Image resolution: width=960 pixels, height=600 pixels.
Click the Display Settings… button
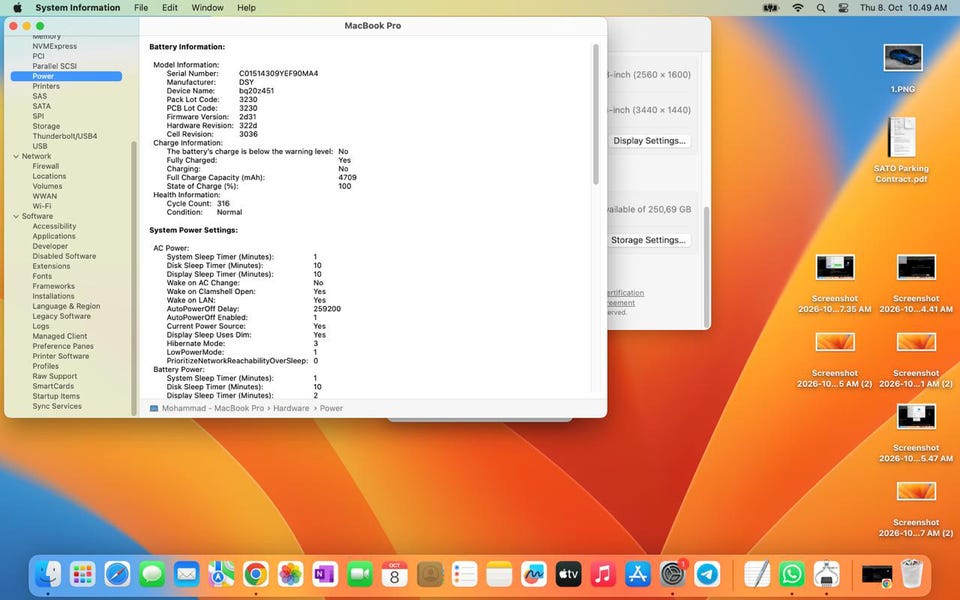[649, 141]
